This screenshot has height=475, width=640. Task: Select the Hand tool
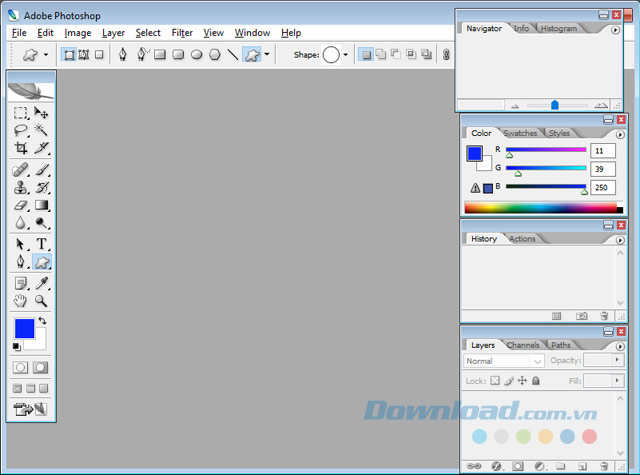tap(20, 301)
